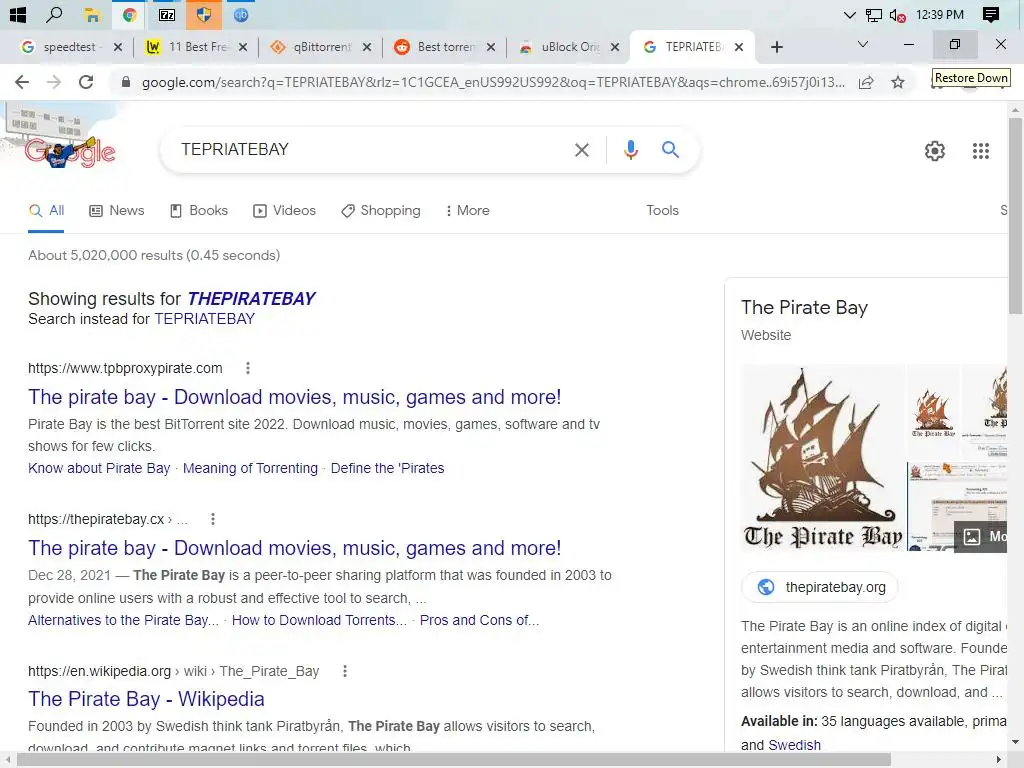Search instead for TEPRIATEBAY
1024x768 pixels.
tap(204, 319)
